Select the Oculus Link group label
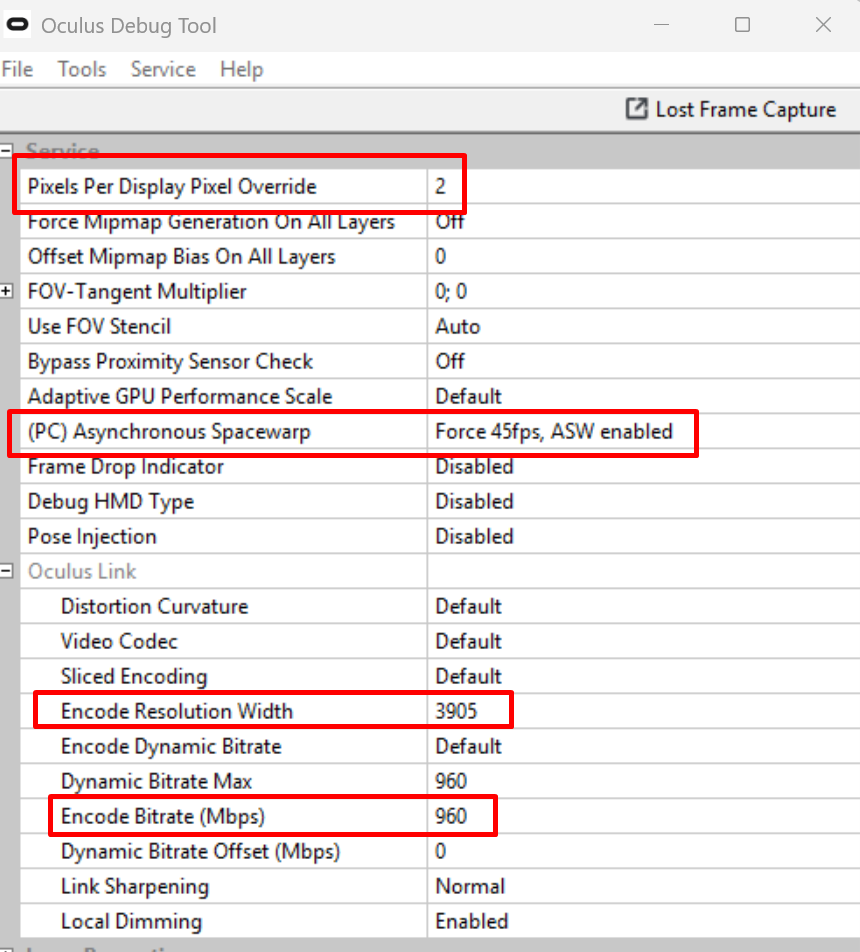The image size is (860, 952). pos(82,571)
